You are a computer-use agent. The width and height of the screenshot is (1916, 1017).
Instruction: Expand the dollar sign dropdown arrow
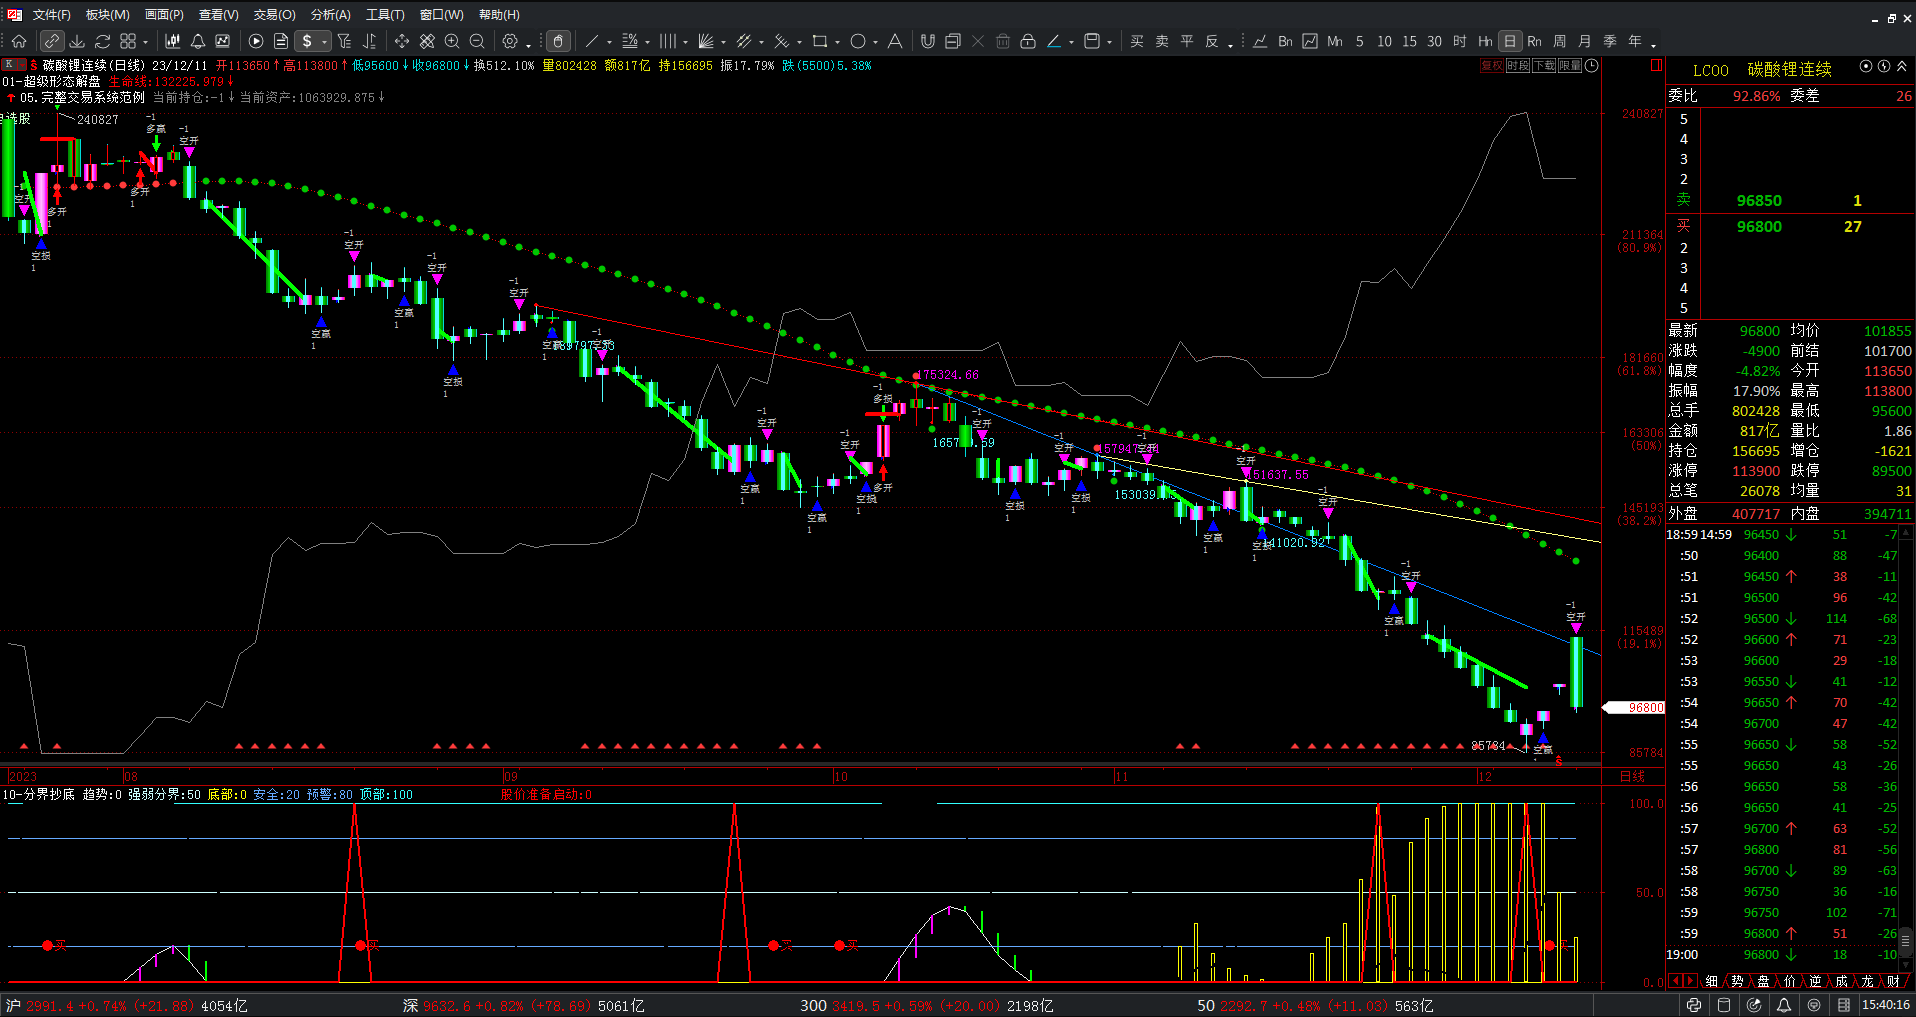coord(325,42)
